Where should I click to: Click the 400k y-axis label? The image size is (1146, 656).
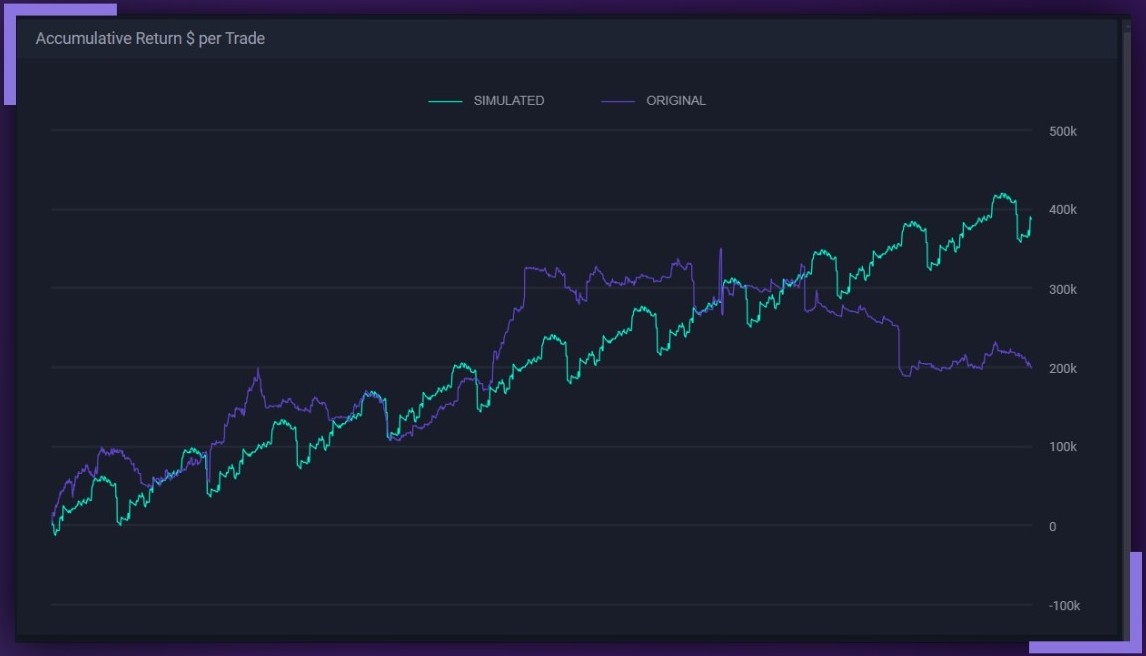[x=1062, y=210]
